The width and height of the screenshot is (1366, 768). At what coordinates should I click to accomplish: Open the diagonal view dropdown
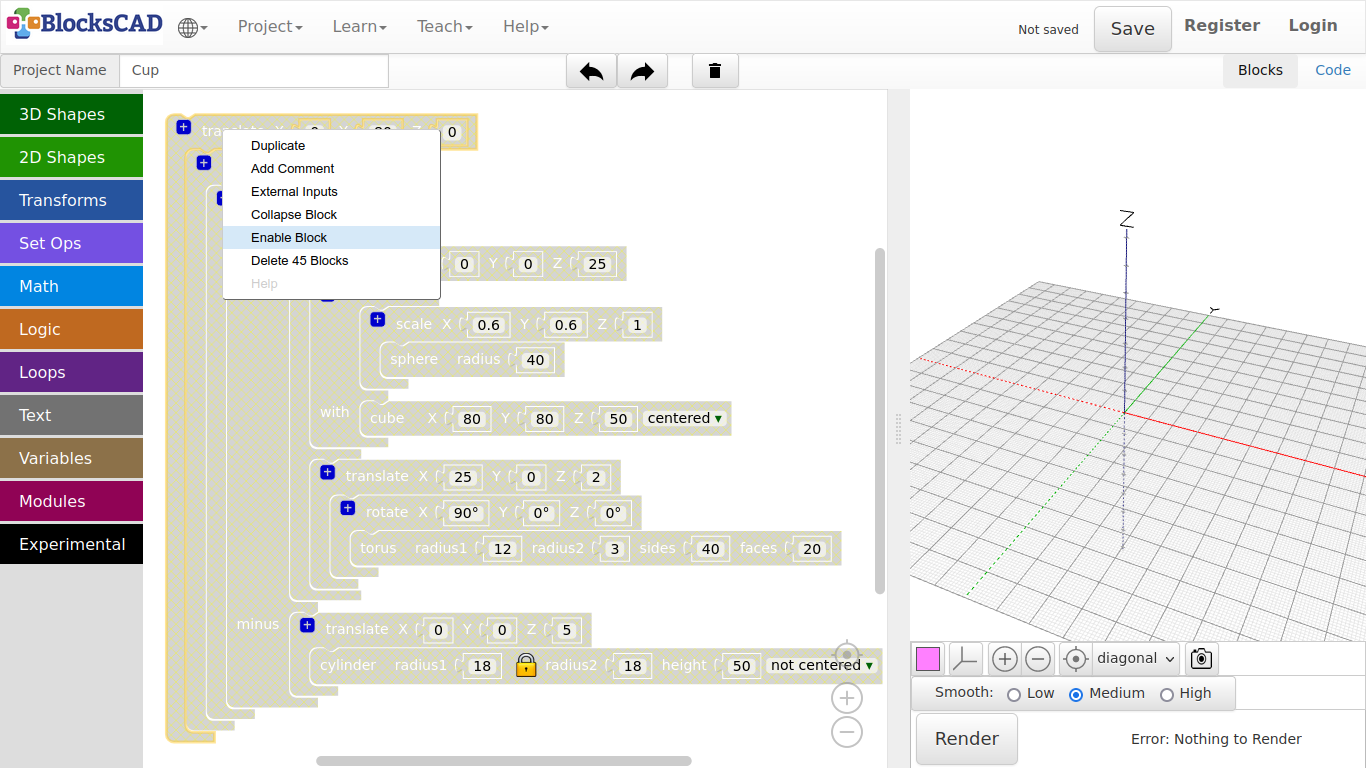point(1136,659)
